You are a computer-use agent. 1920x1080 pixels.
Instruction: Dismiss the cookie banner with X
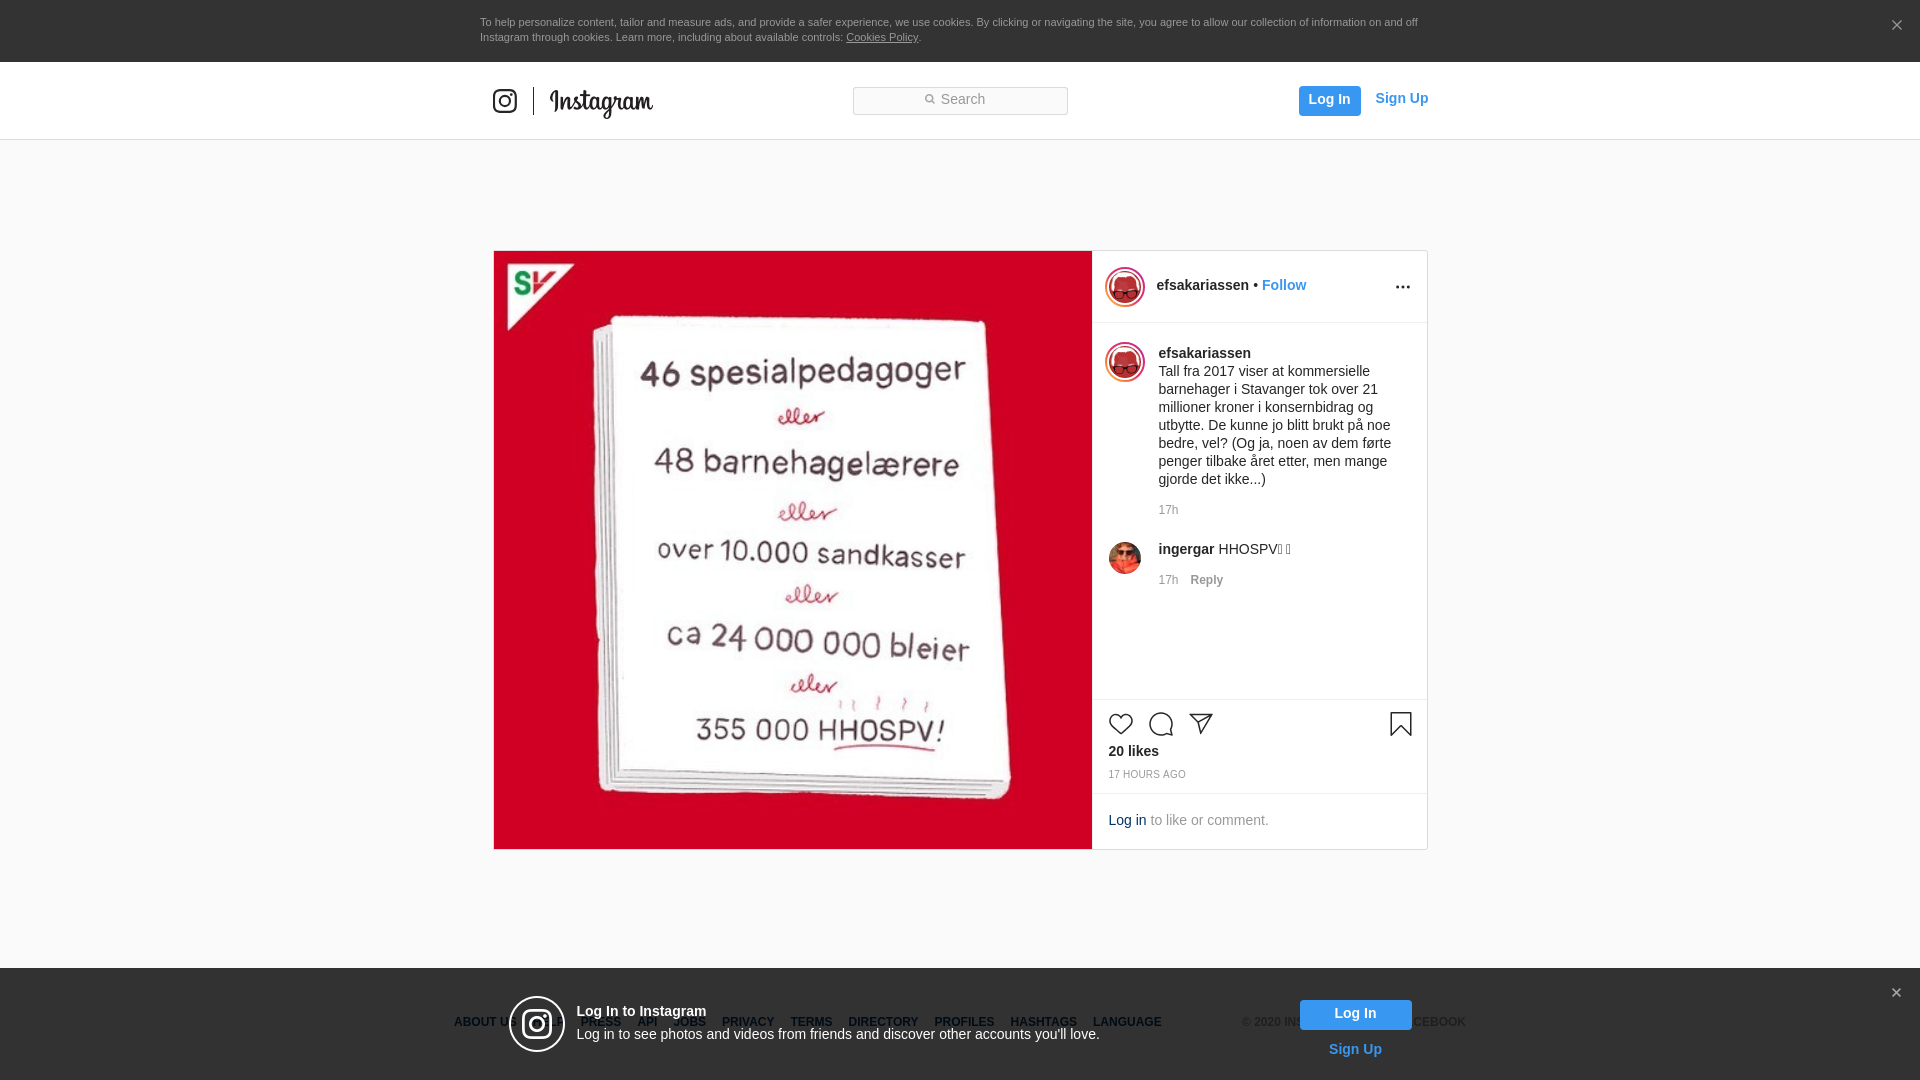(1897, 26)
